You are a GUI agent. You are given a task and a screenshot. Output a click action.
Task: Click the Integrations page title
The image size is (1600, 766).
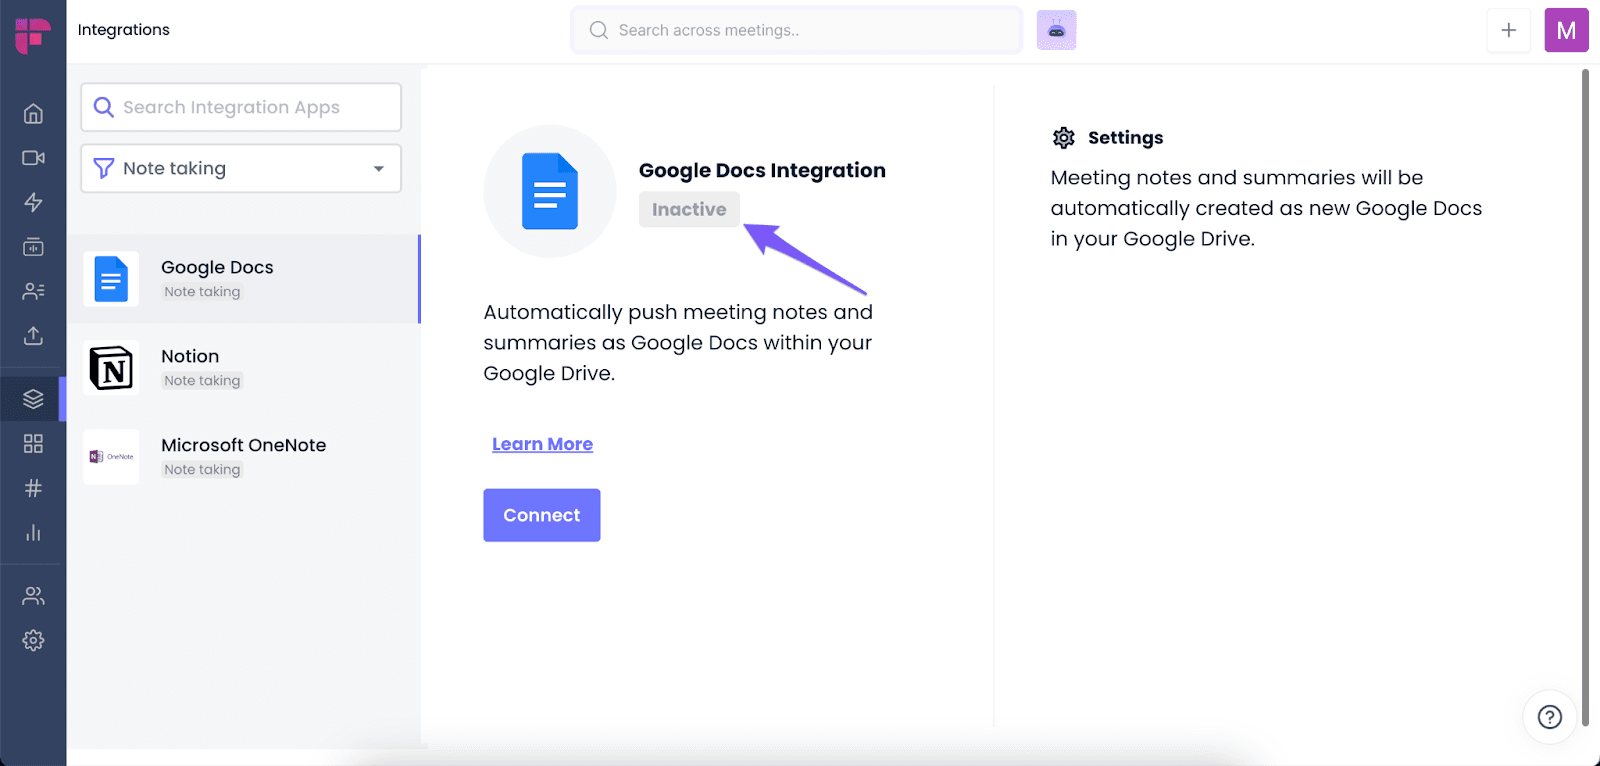tap(124, 30)
